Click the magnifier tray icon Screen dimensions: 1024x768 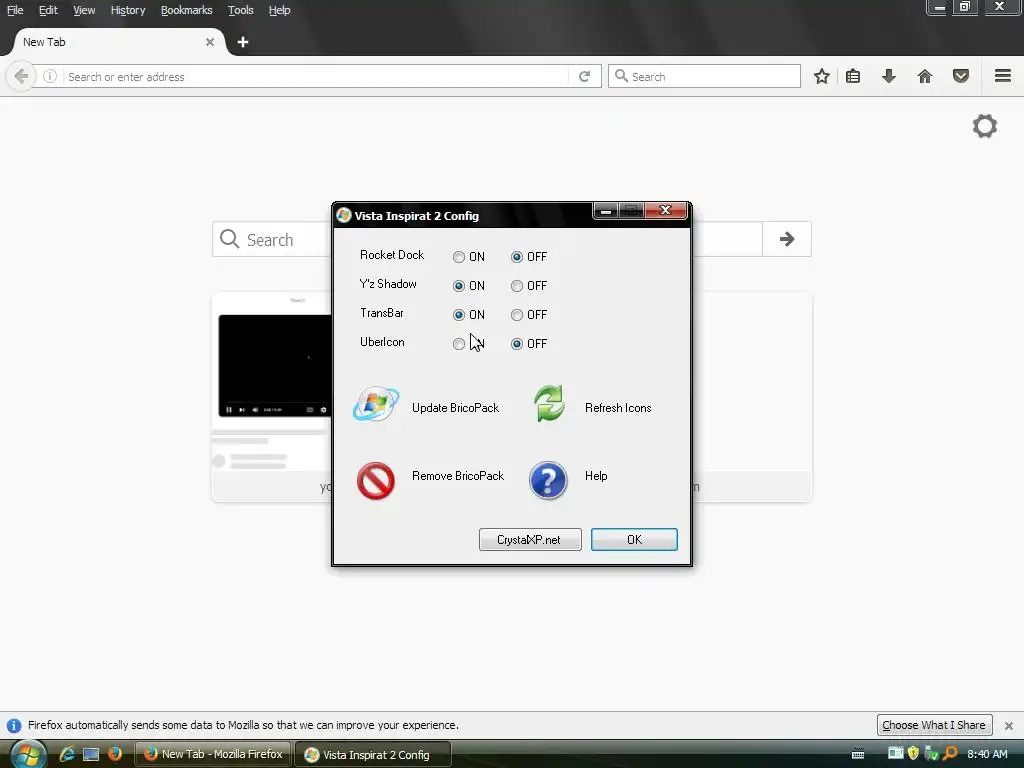coord(950,754)
